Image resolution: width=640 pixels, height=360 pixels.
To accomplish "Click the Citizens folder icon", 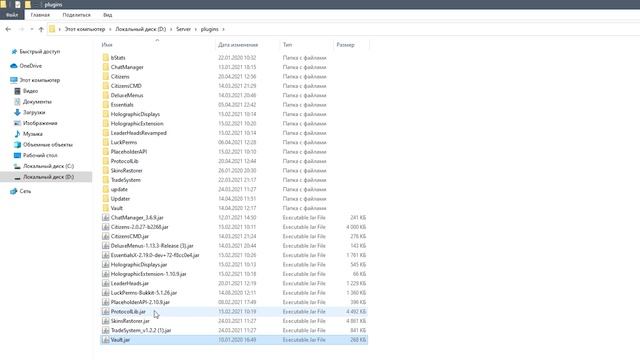I will click(106, 76).
